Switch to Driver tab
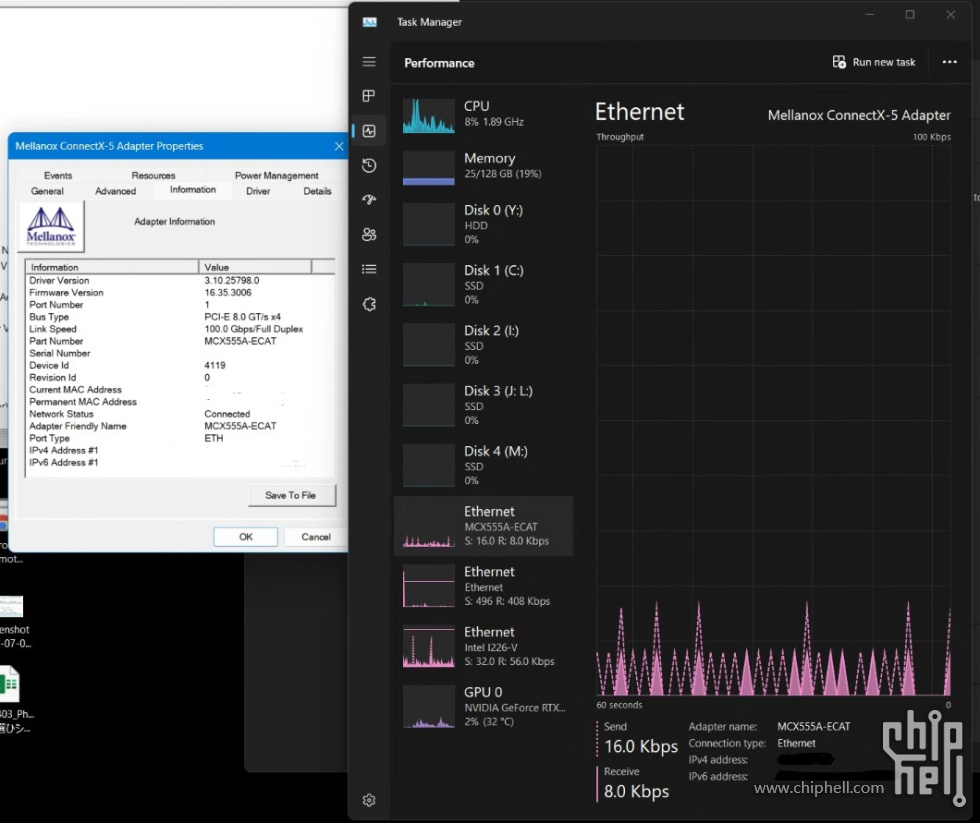Viewport: 980px width, 823px height. tap(258, 191)
